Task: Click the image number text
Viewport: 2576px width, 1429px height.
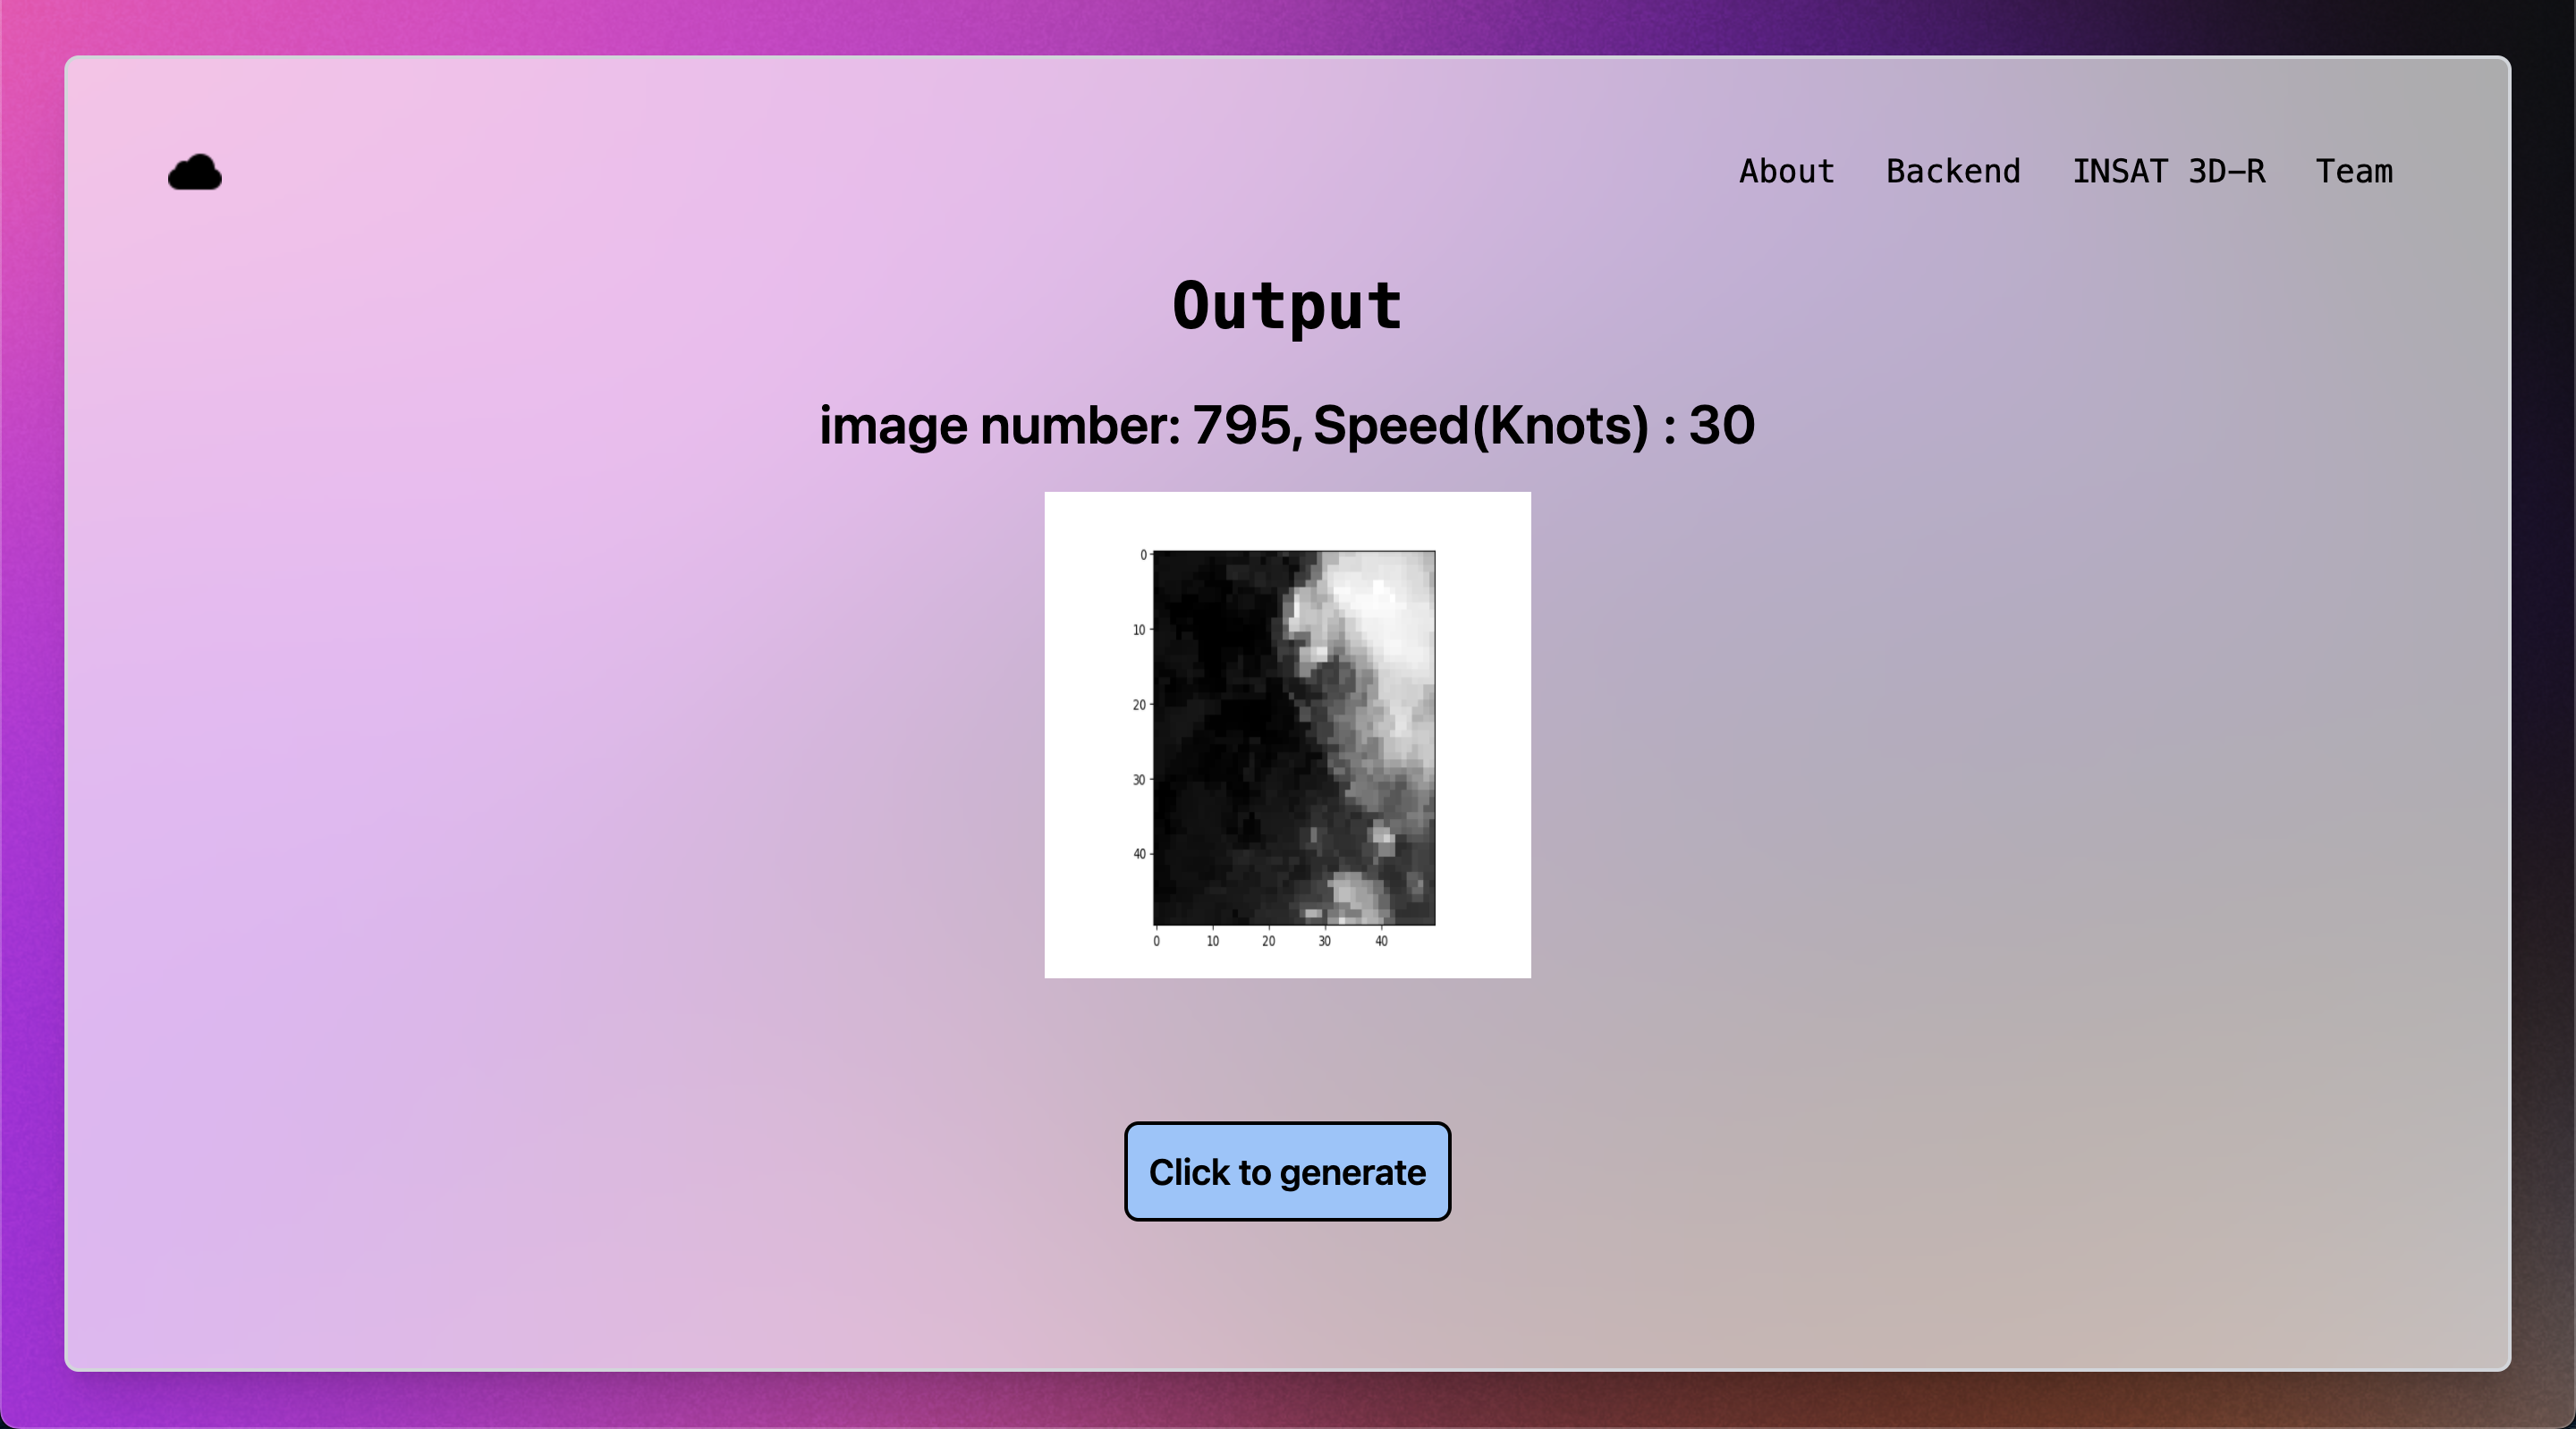Action: (1000, 424)
